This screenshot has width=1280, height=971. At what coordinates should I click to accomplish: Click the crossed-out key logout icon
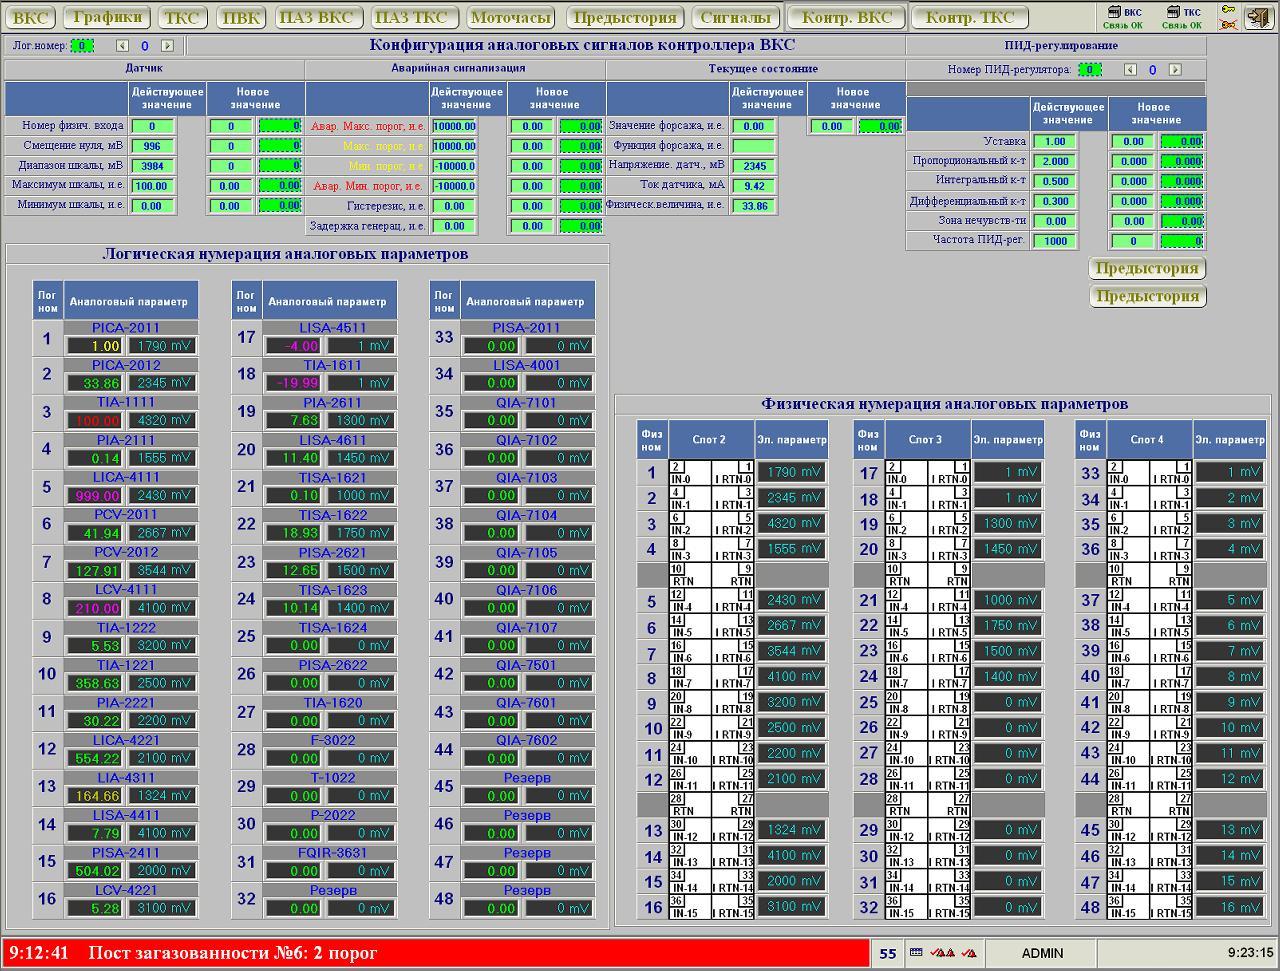click(1227, 24)
